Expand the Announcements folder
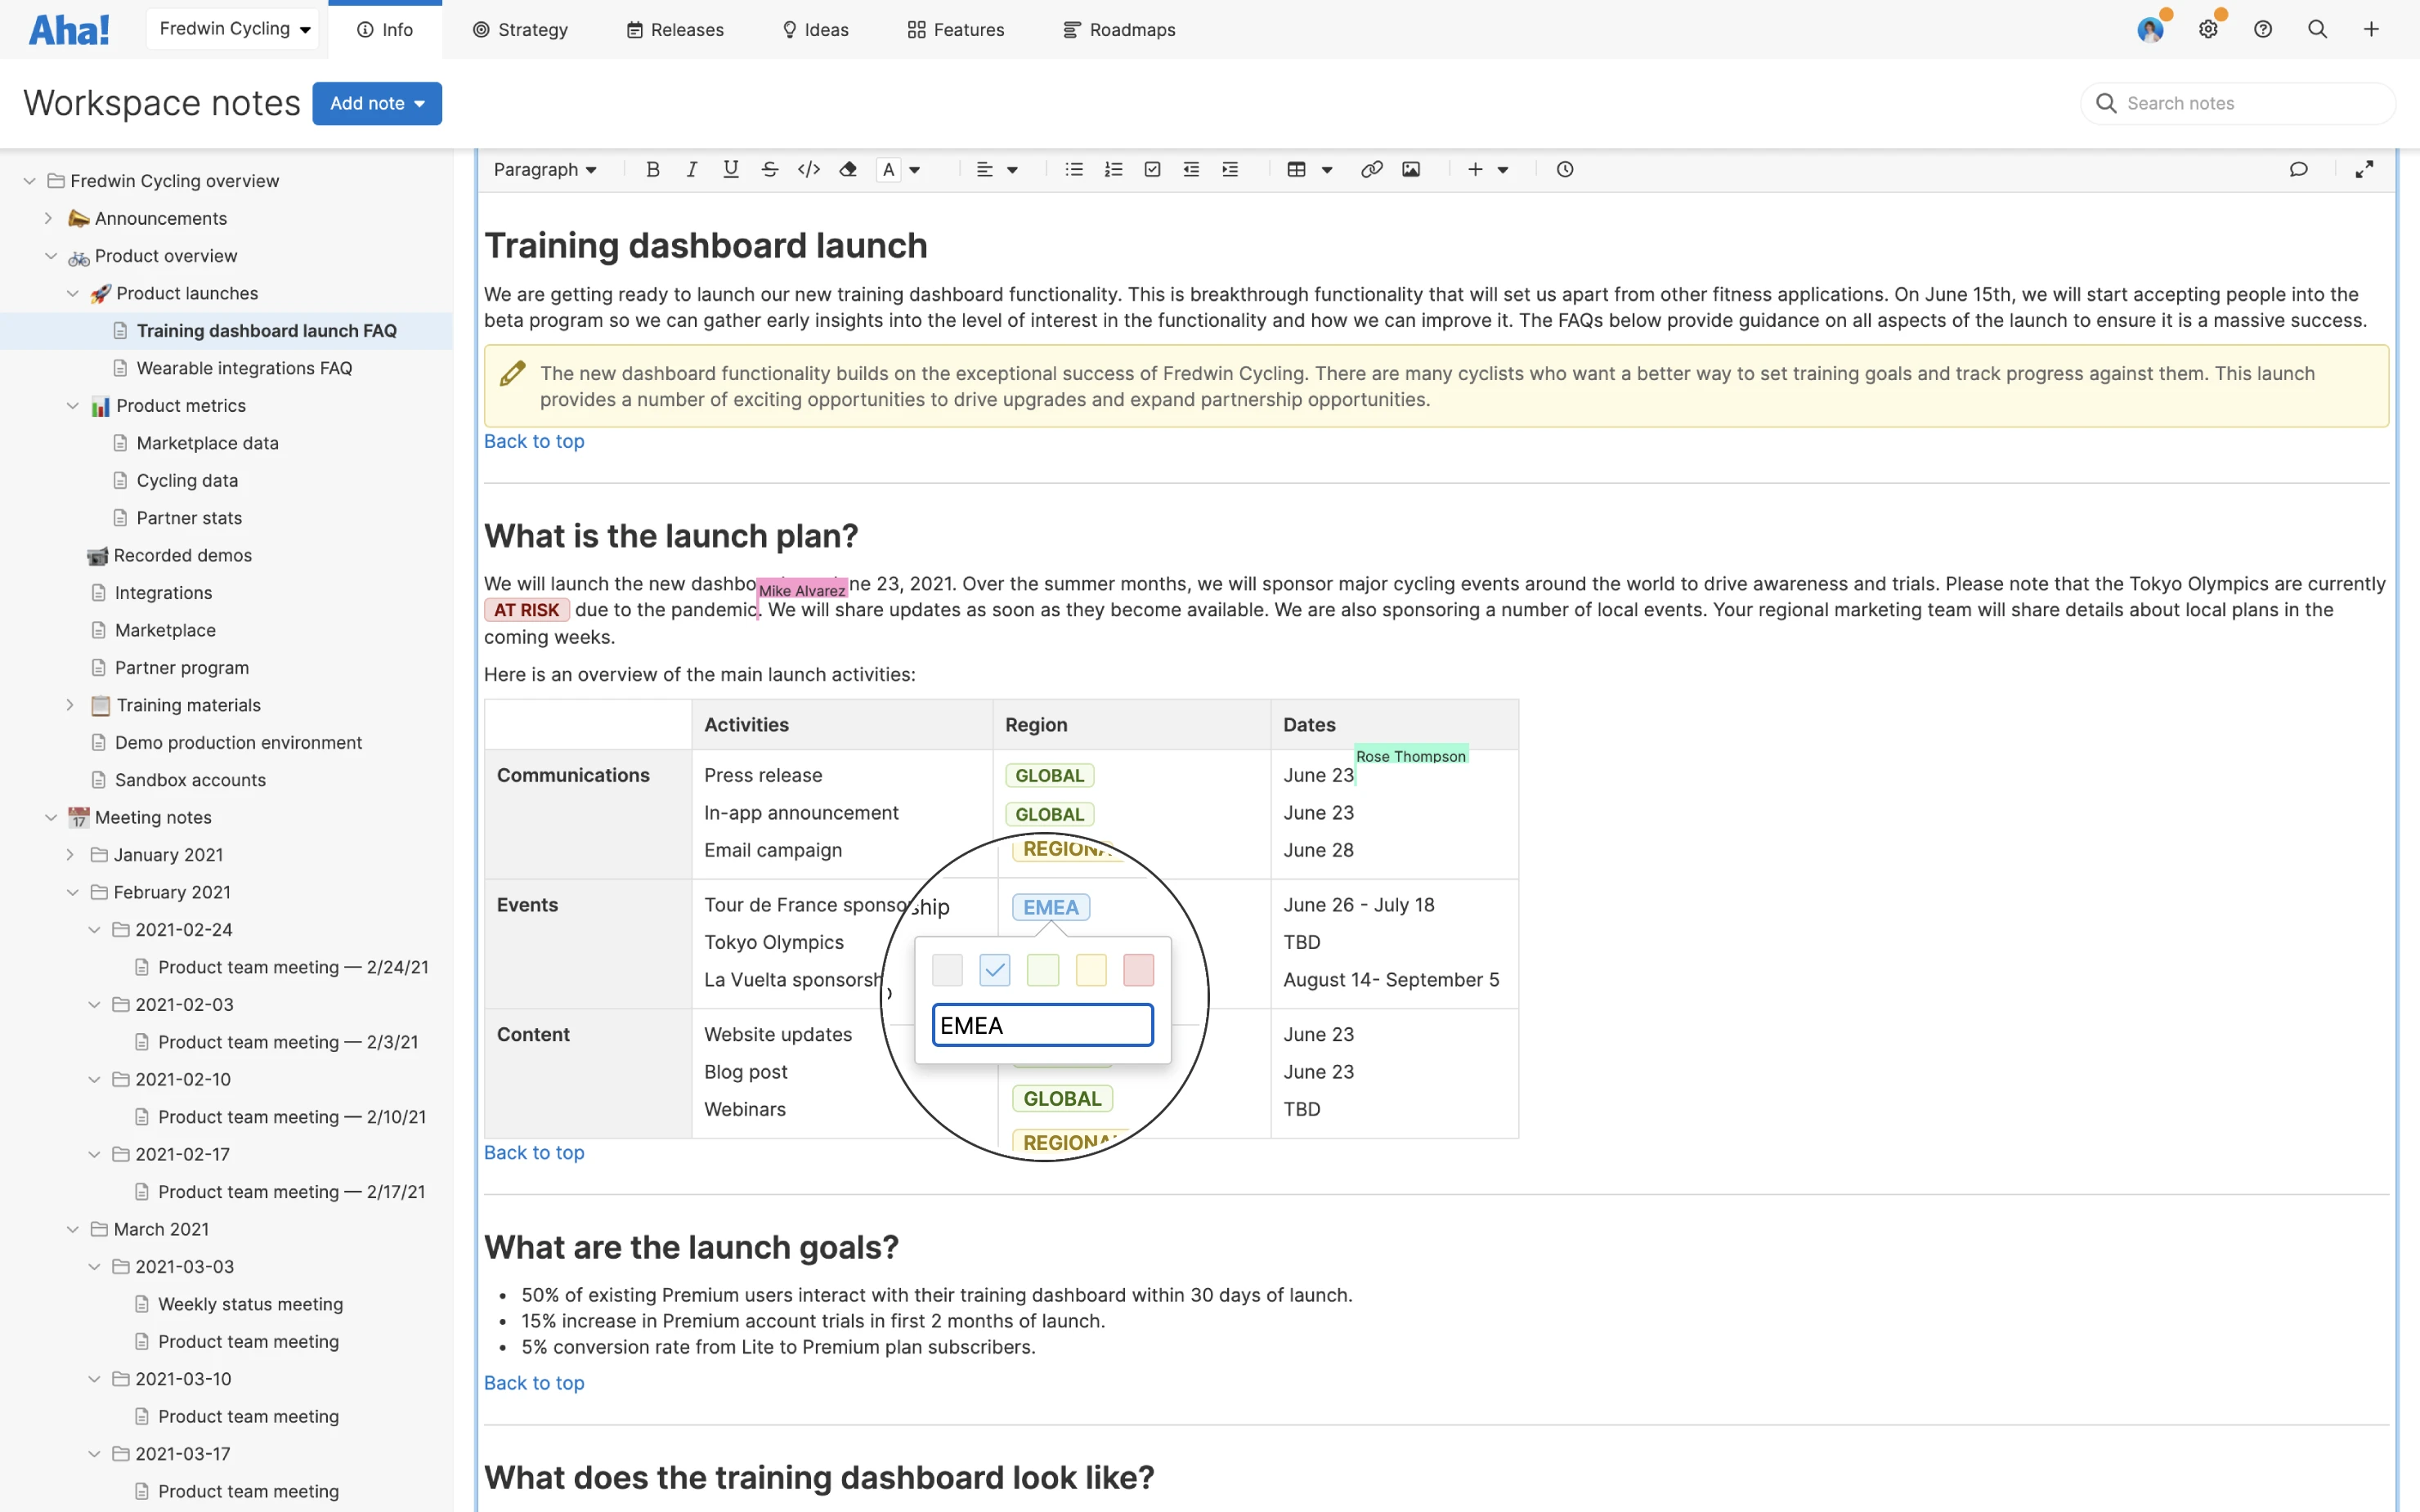The image size is (2420, 1512). coord(48,218)
